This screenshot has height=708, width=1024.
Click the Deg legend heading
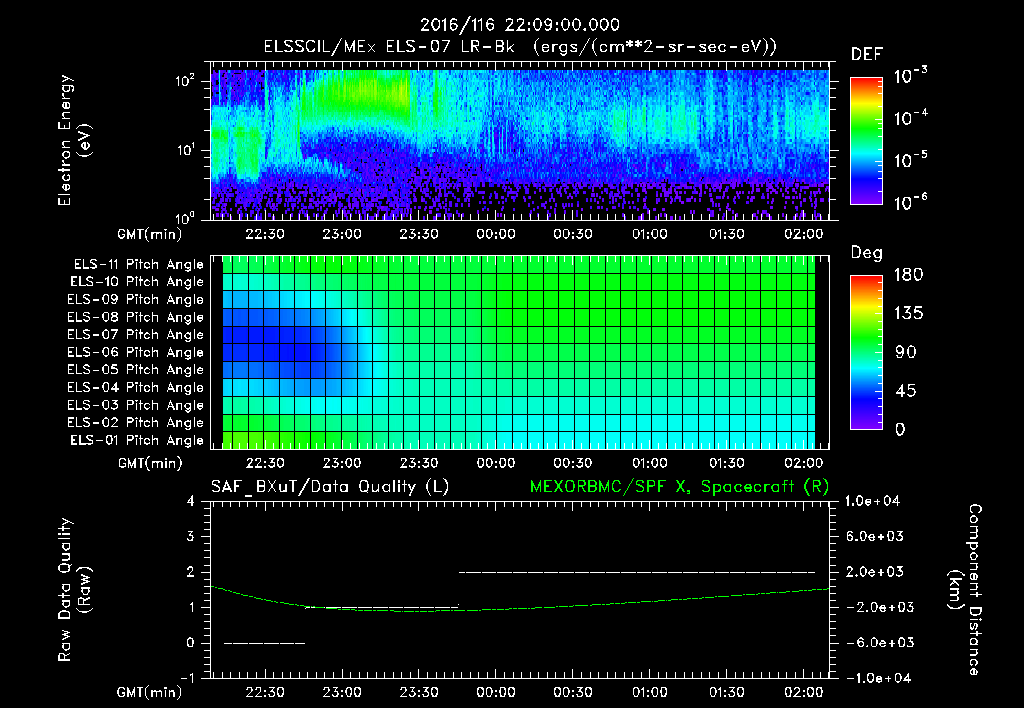coord(867,253)
